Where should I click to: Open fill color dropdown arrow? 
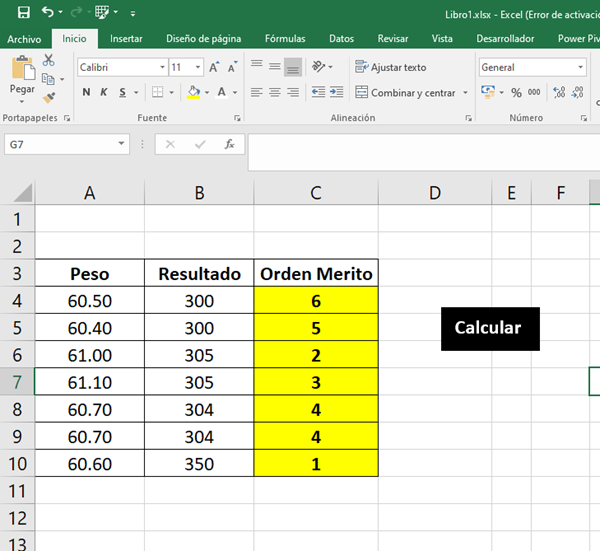pyautogui.click(x=207, y=93)
